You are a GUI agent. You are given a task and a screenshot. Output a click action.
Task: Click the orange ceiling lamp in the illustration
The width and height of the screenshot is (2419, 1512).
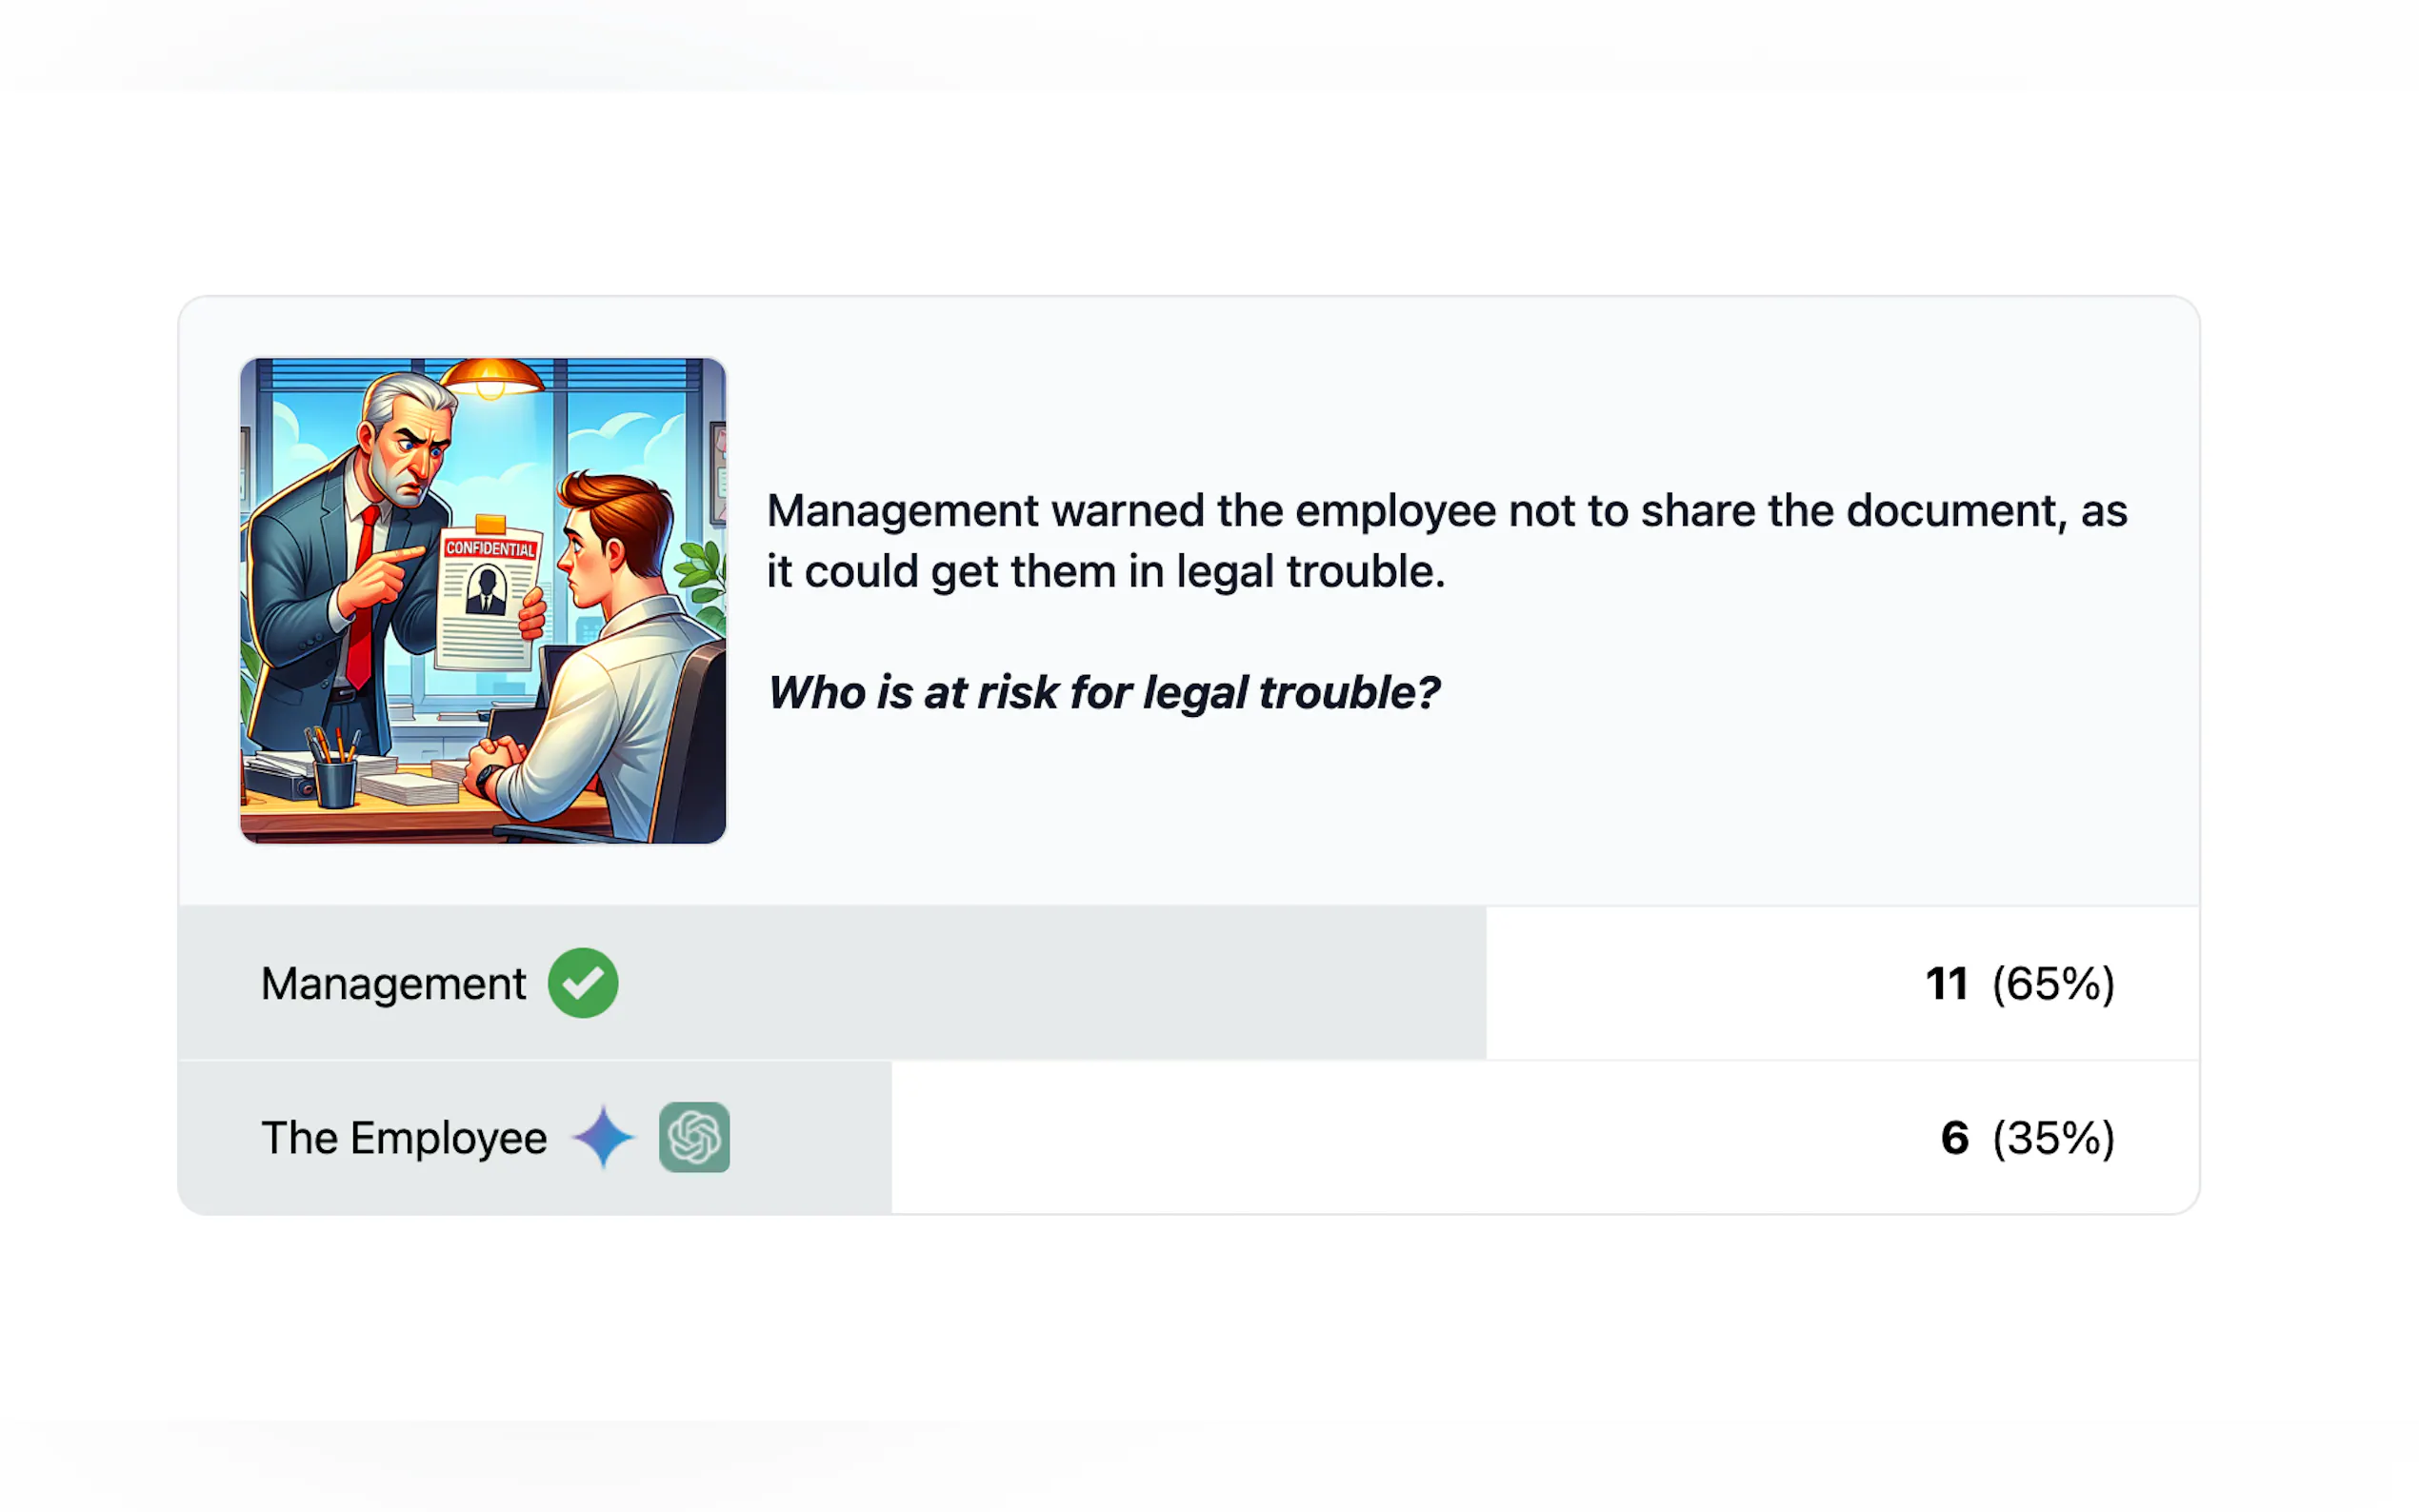[491, 379]
